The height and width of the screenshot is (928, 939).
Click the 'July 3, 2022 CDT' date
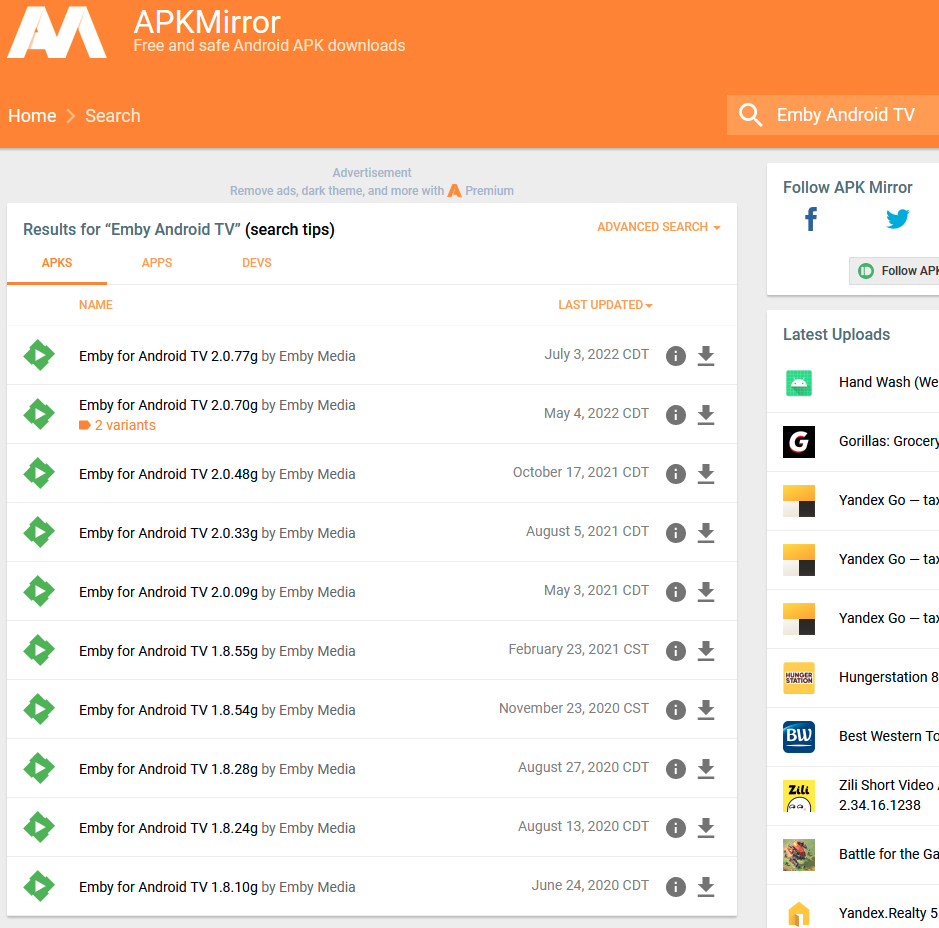596,354
